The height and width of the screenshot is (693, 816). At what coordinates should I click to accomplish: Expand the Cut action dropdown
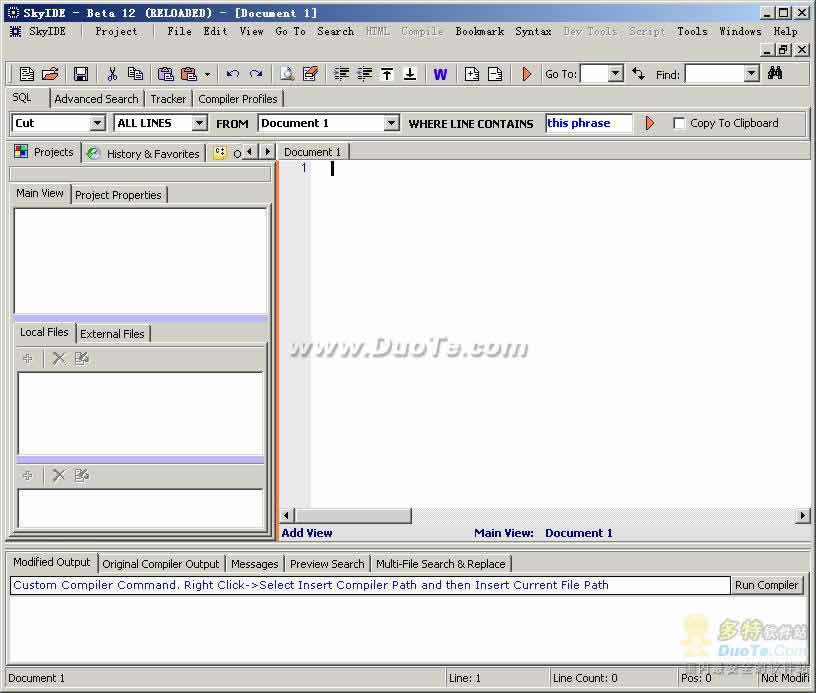[x=97, y=123]
